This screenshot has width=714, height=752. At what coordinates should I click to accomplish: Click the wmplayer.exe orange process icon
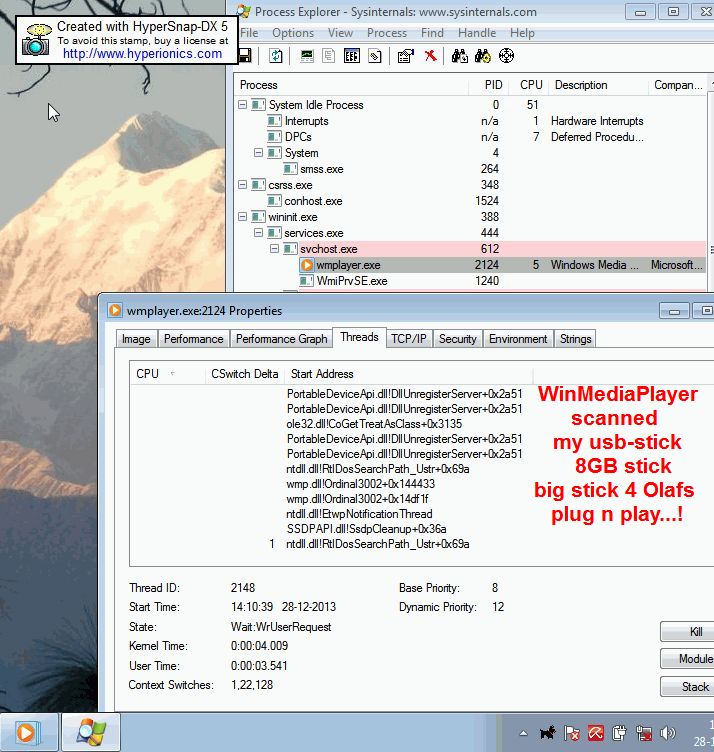[x=307, y=265]
